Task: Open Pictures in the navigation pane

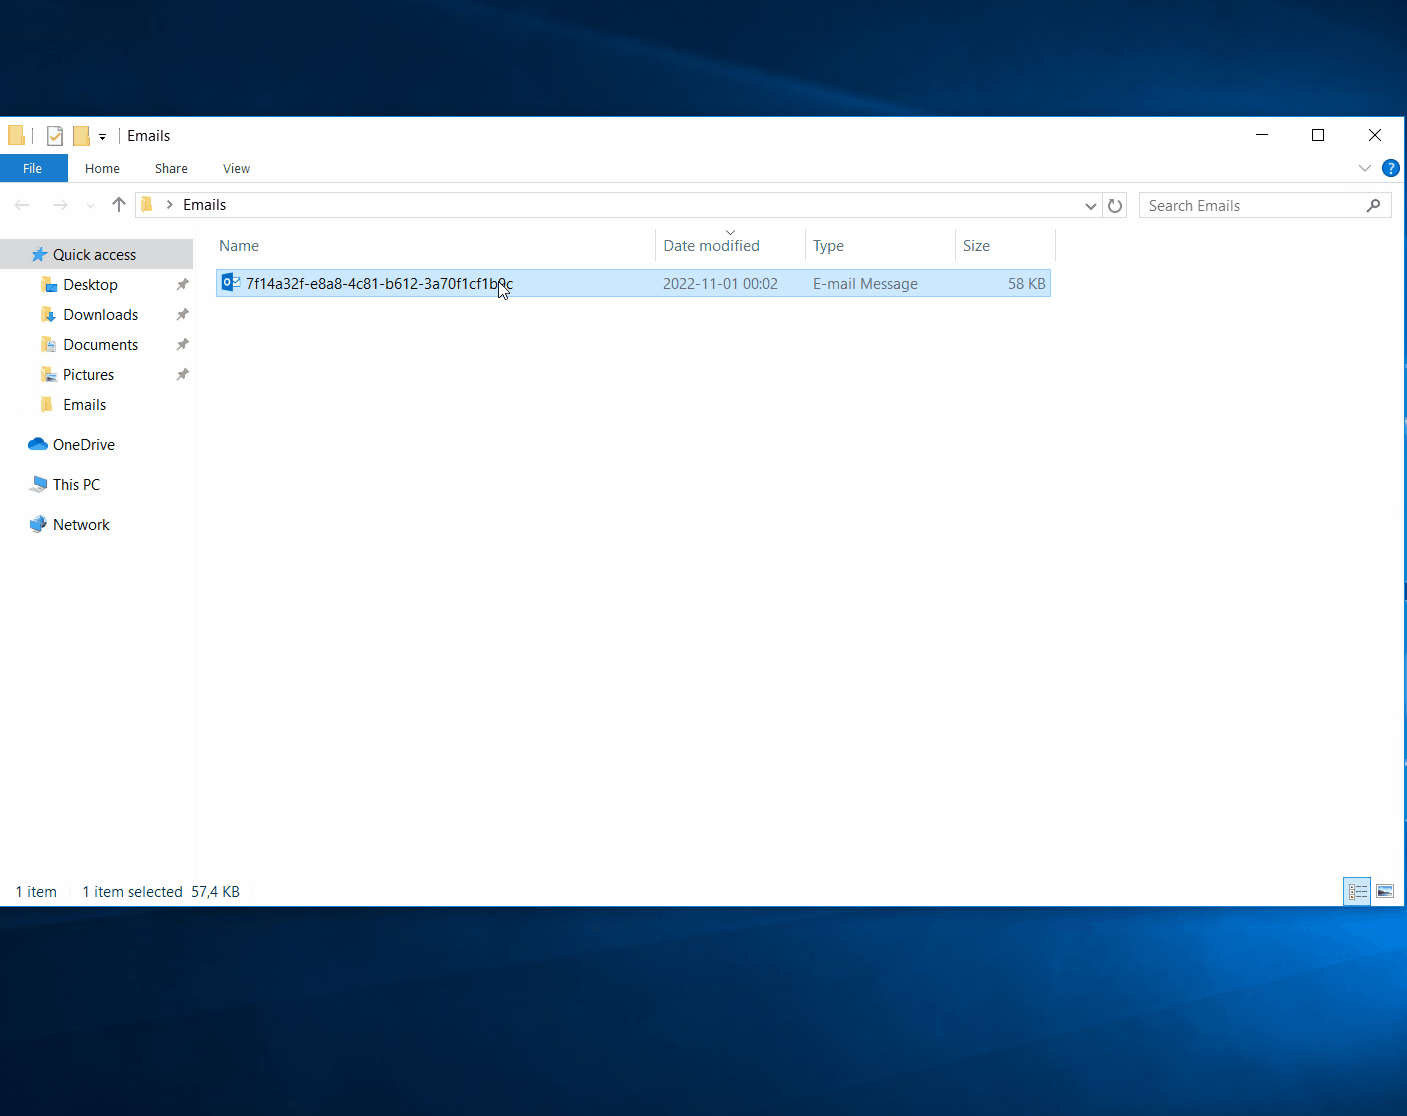Action: (88, 375)
